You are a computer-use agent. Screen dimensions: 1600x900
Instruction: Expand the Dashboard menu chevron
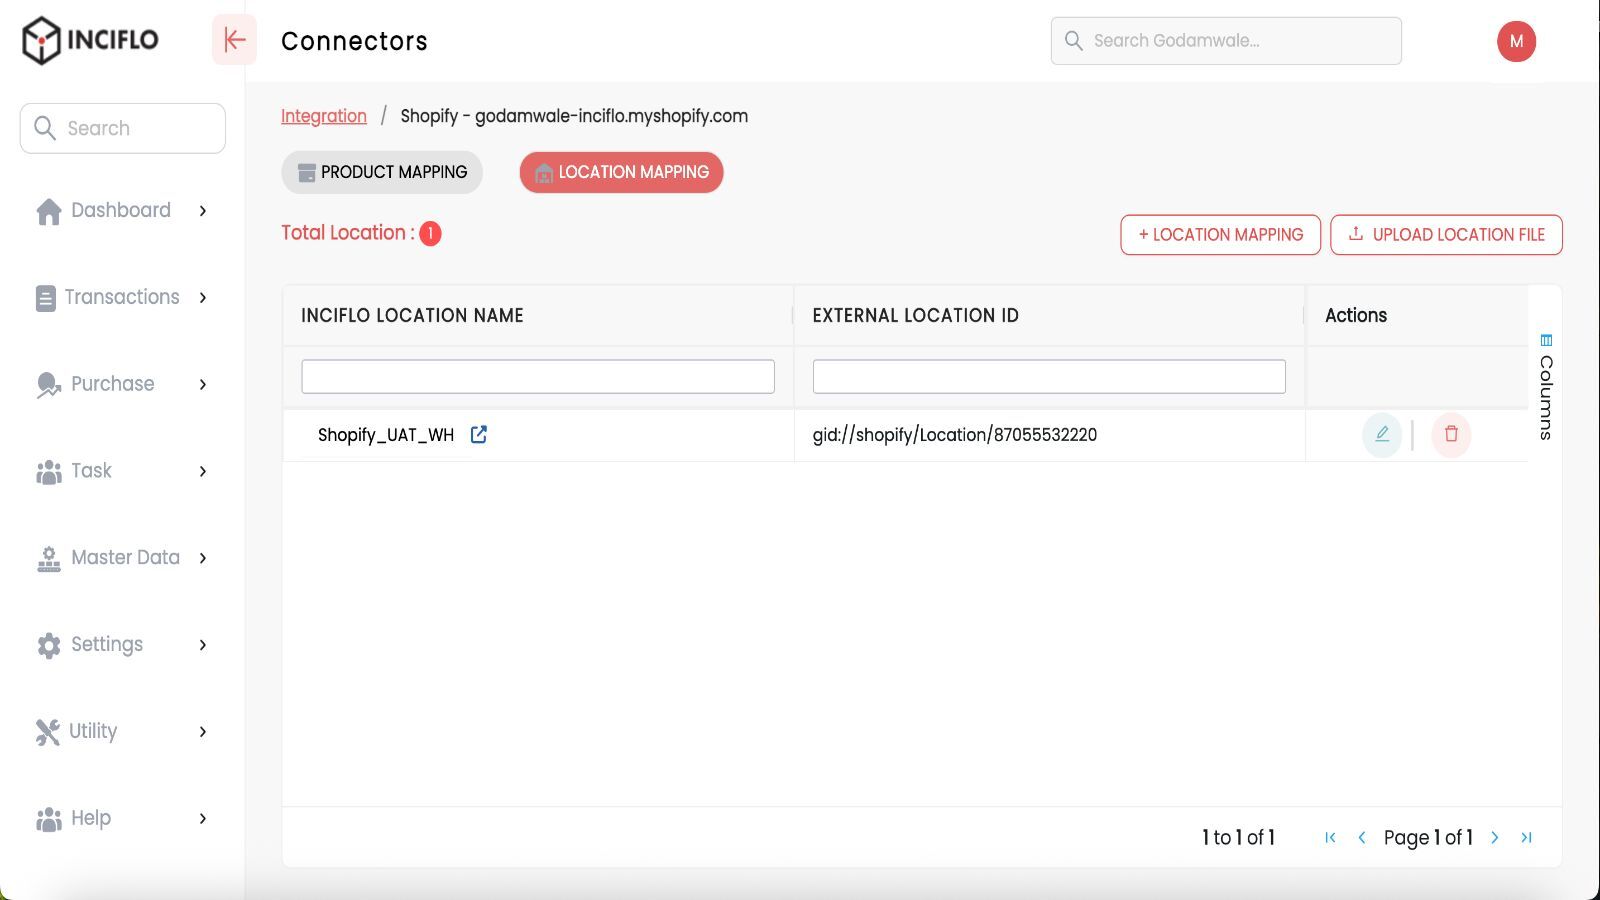(x=203, y=211)
